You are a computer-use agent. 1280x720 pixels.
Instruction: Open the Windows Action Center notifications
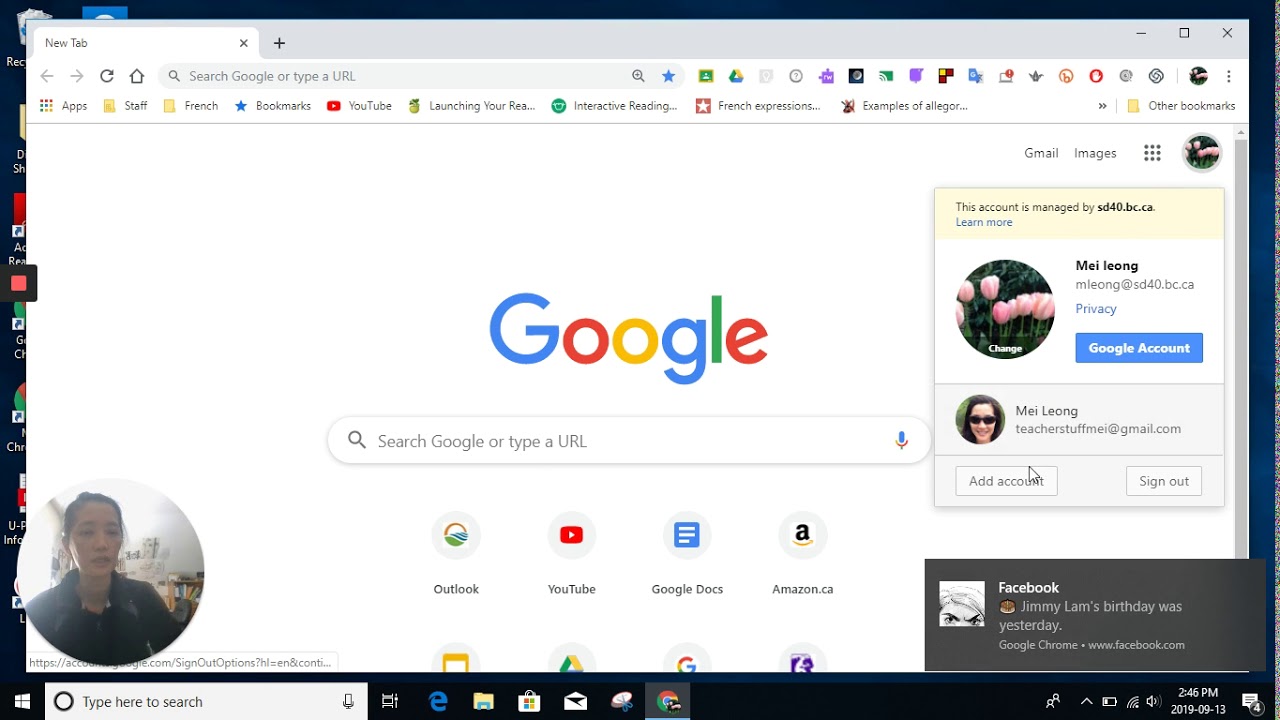[1251, 701]
